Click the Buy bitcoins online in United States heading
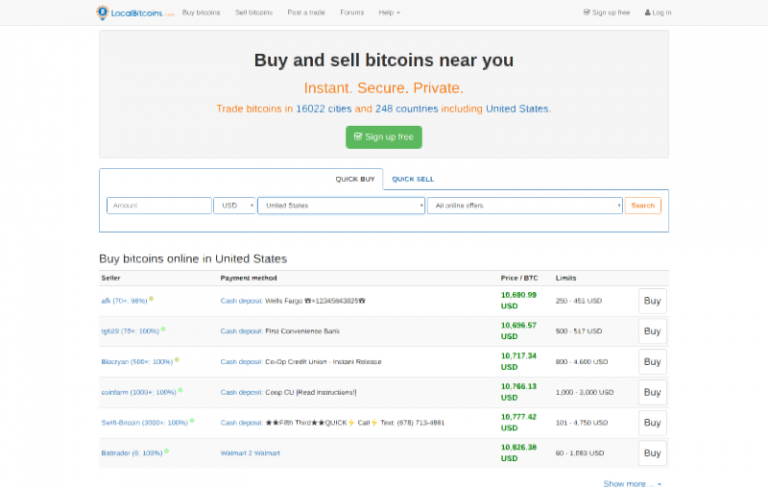This screenshot has height=489, width=768. point(193,259)
